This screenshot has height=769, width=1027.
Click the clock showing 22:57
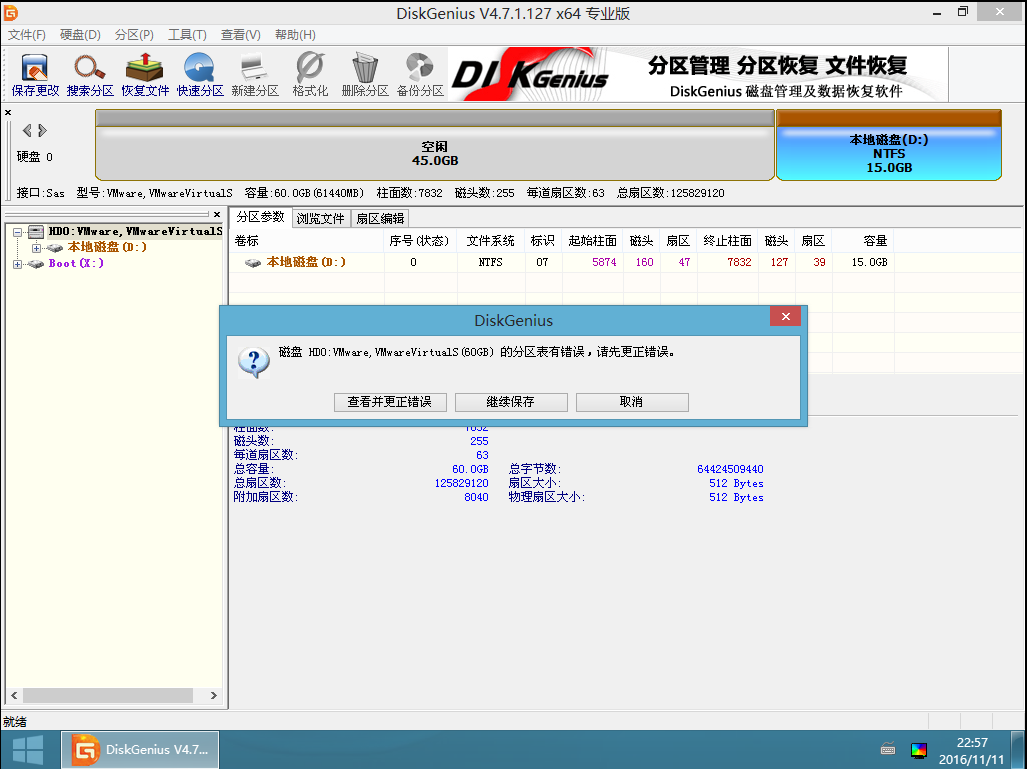tap(972, 743)
